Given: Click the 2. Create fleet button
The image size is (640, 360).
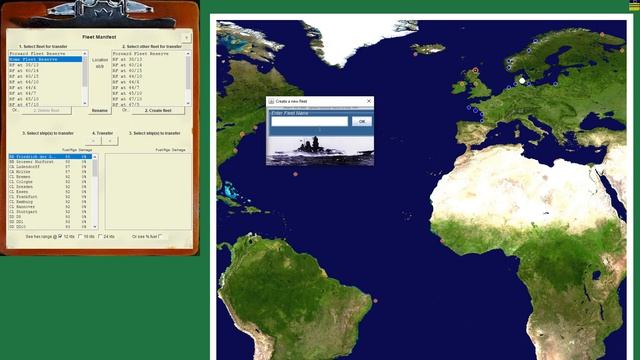Looking at the screenshot, I should coord(158,111).
